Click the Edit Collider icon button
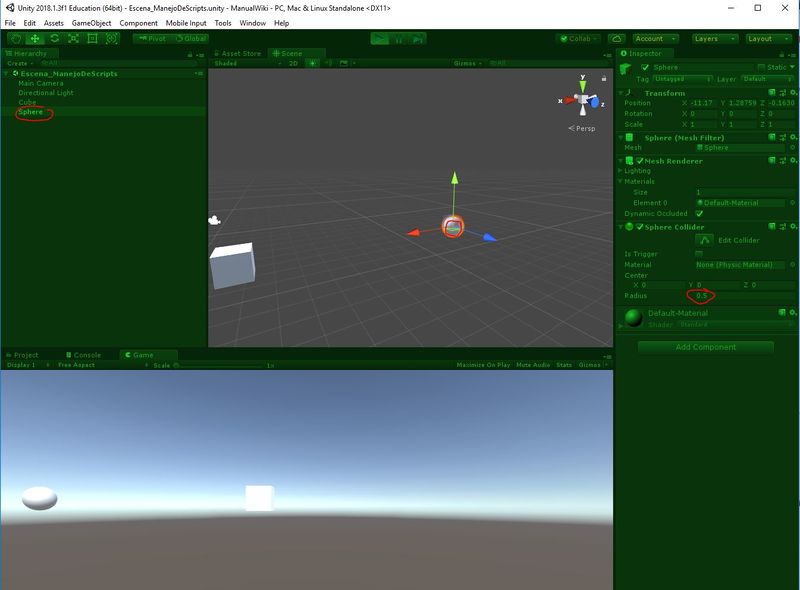Image resolution: width=800 pixels, height=590 pixels. (704, 240)
